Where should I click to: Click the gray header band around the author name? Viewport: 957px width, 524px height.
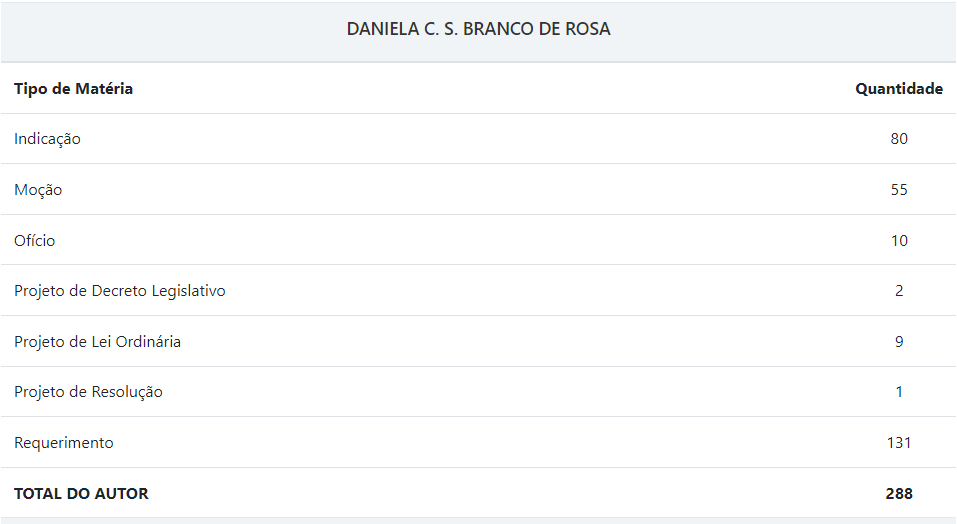(478, 32)
